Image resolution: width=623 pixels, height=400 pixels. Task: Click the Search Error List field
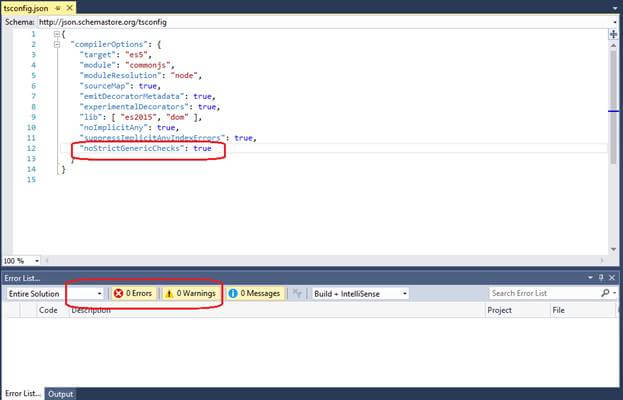point(544,293)
